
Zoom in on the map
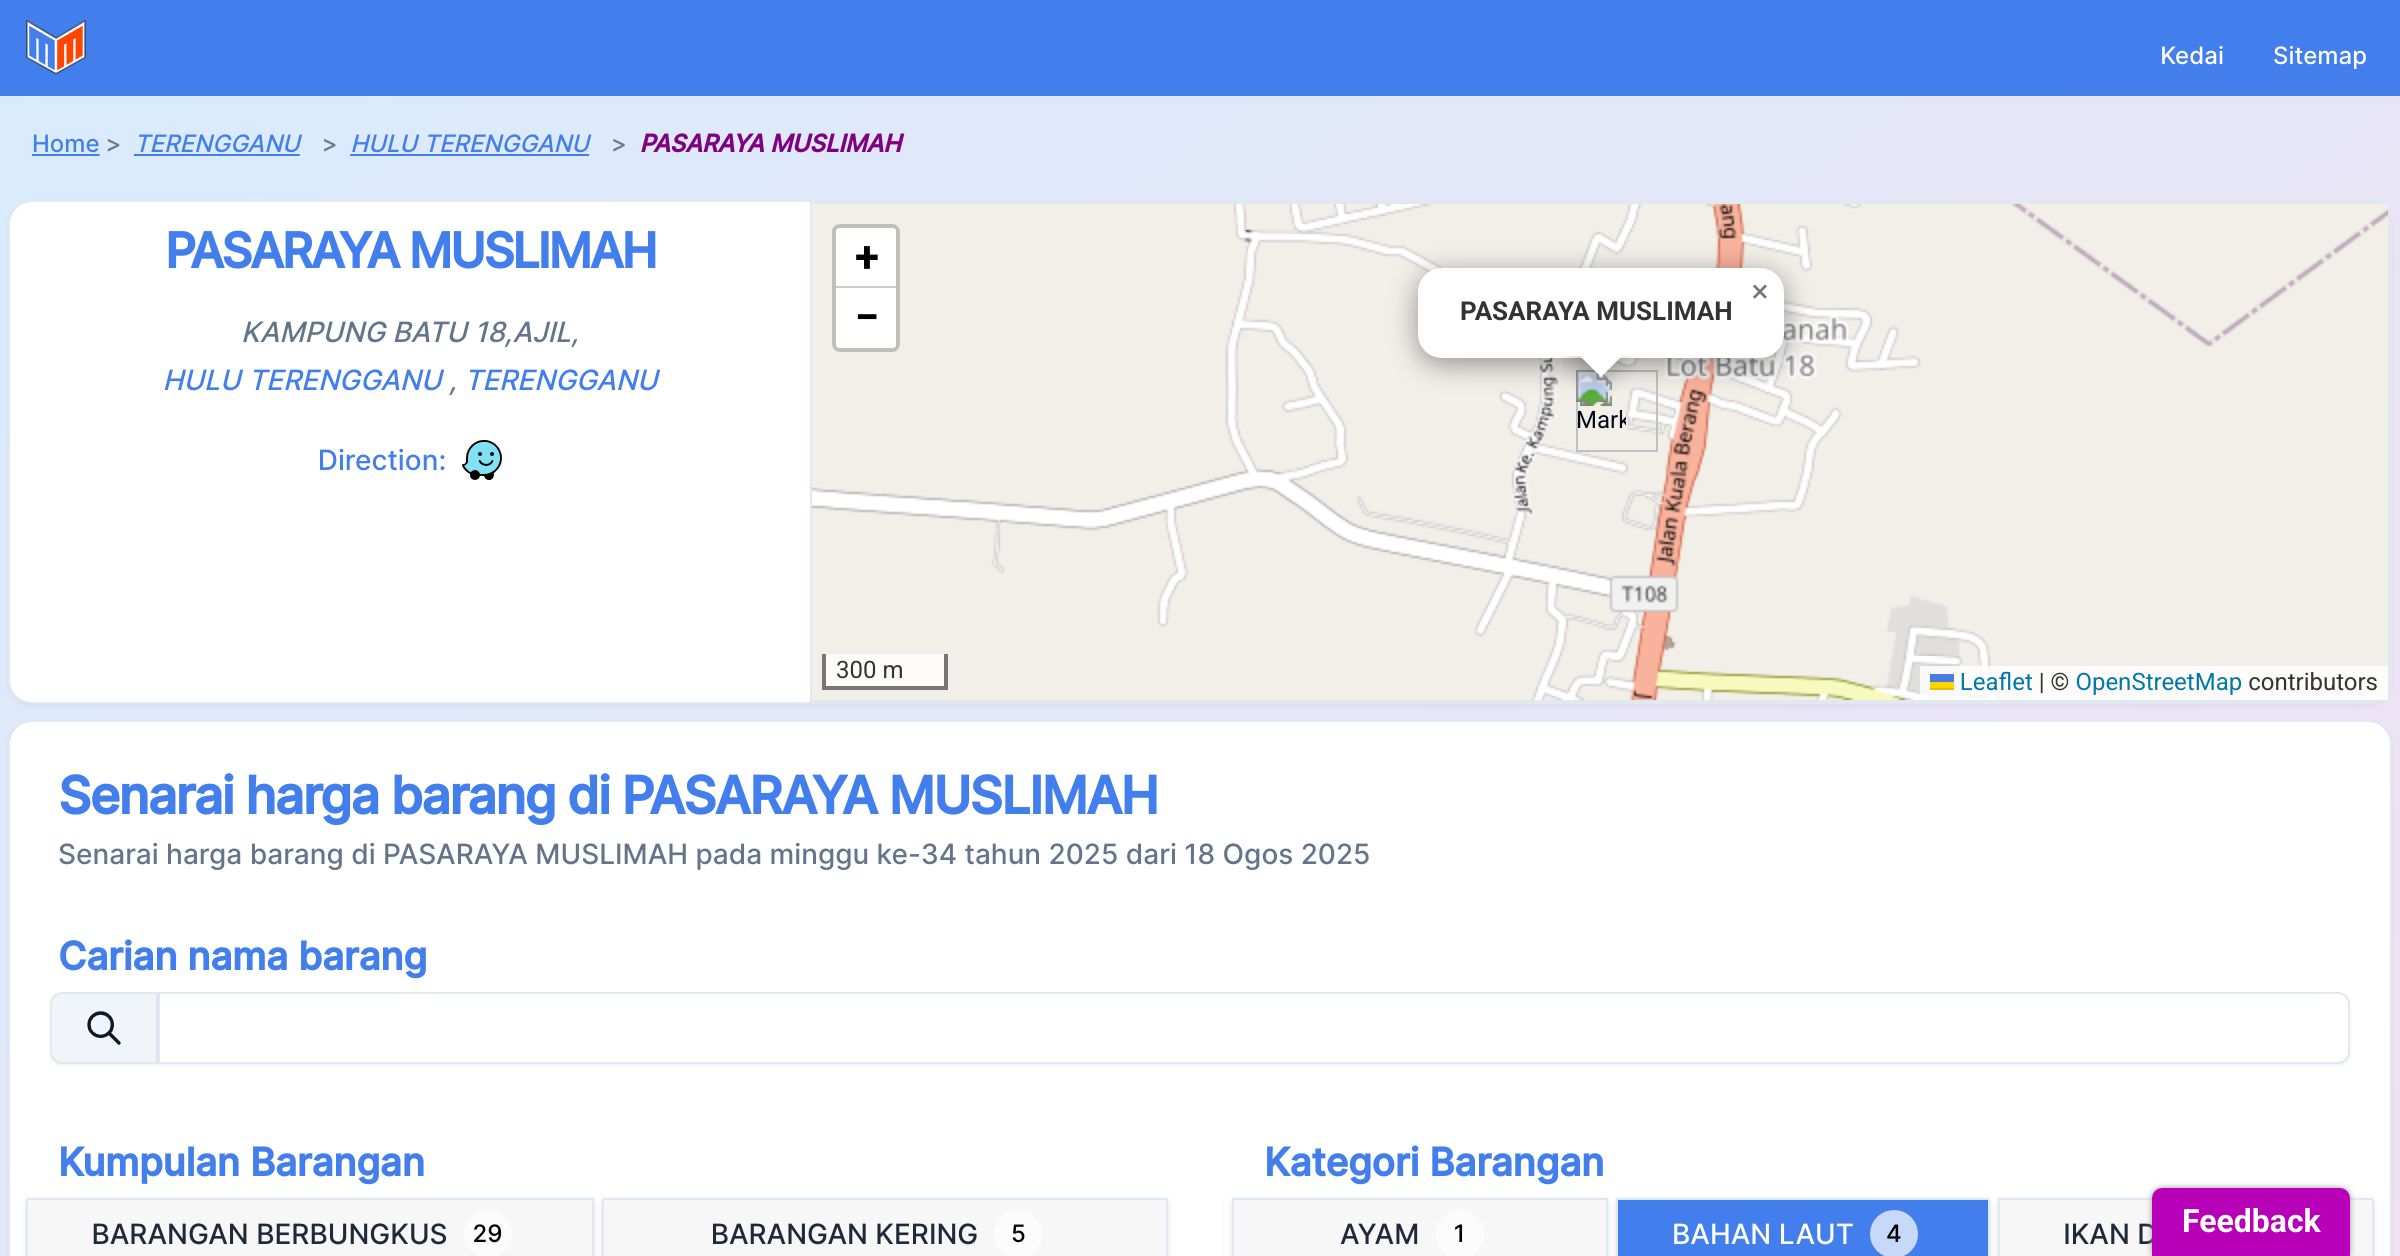(866, 258)
